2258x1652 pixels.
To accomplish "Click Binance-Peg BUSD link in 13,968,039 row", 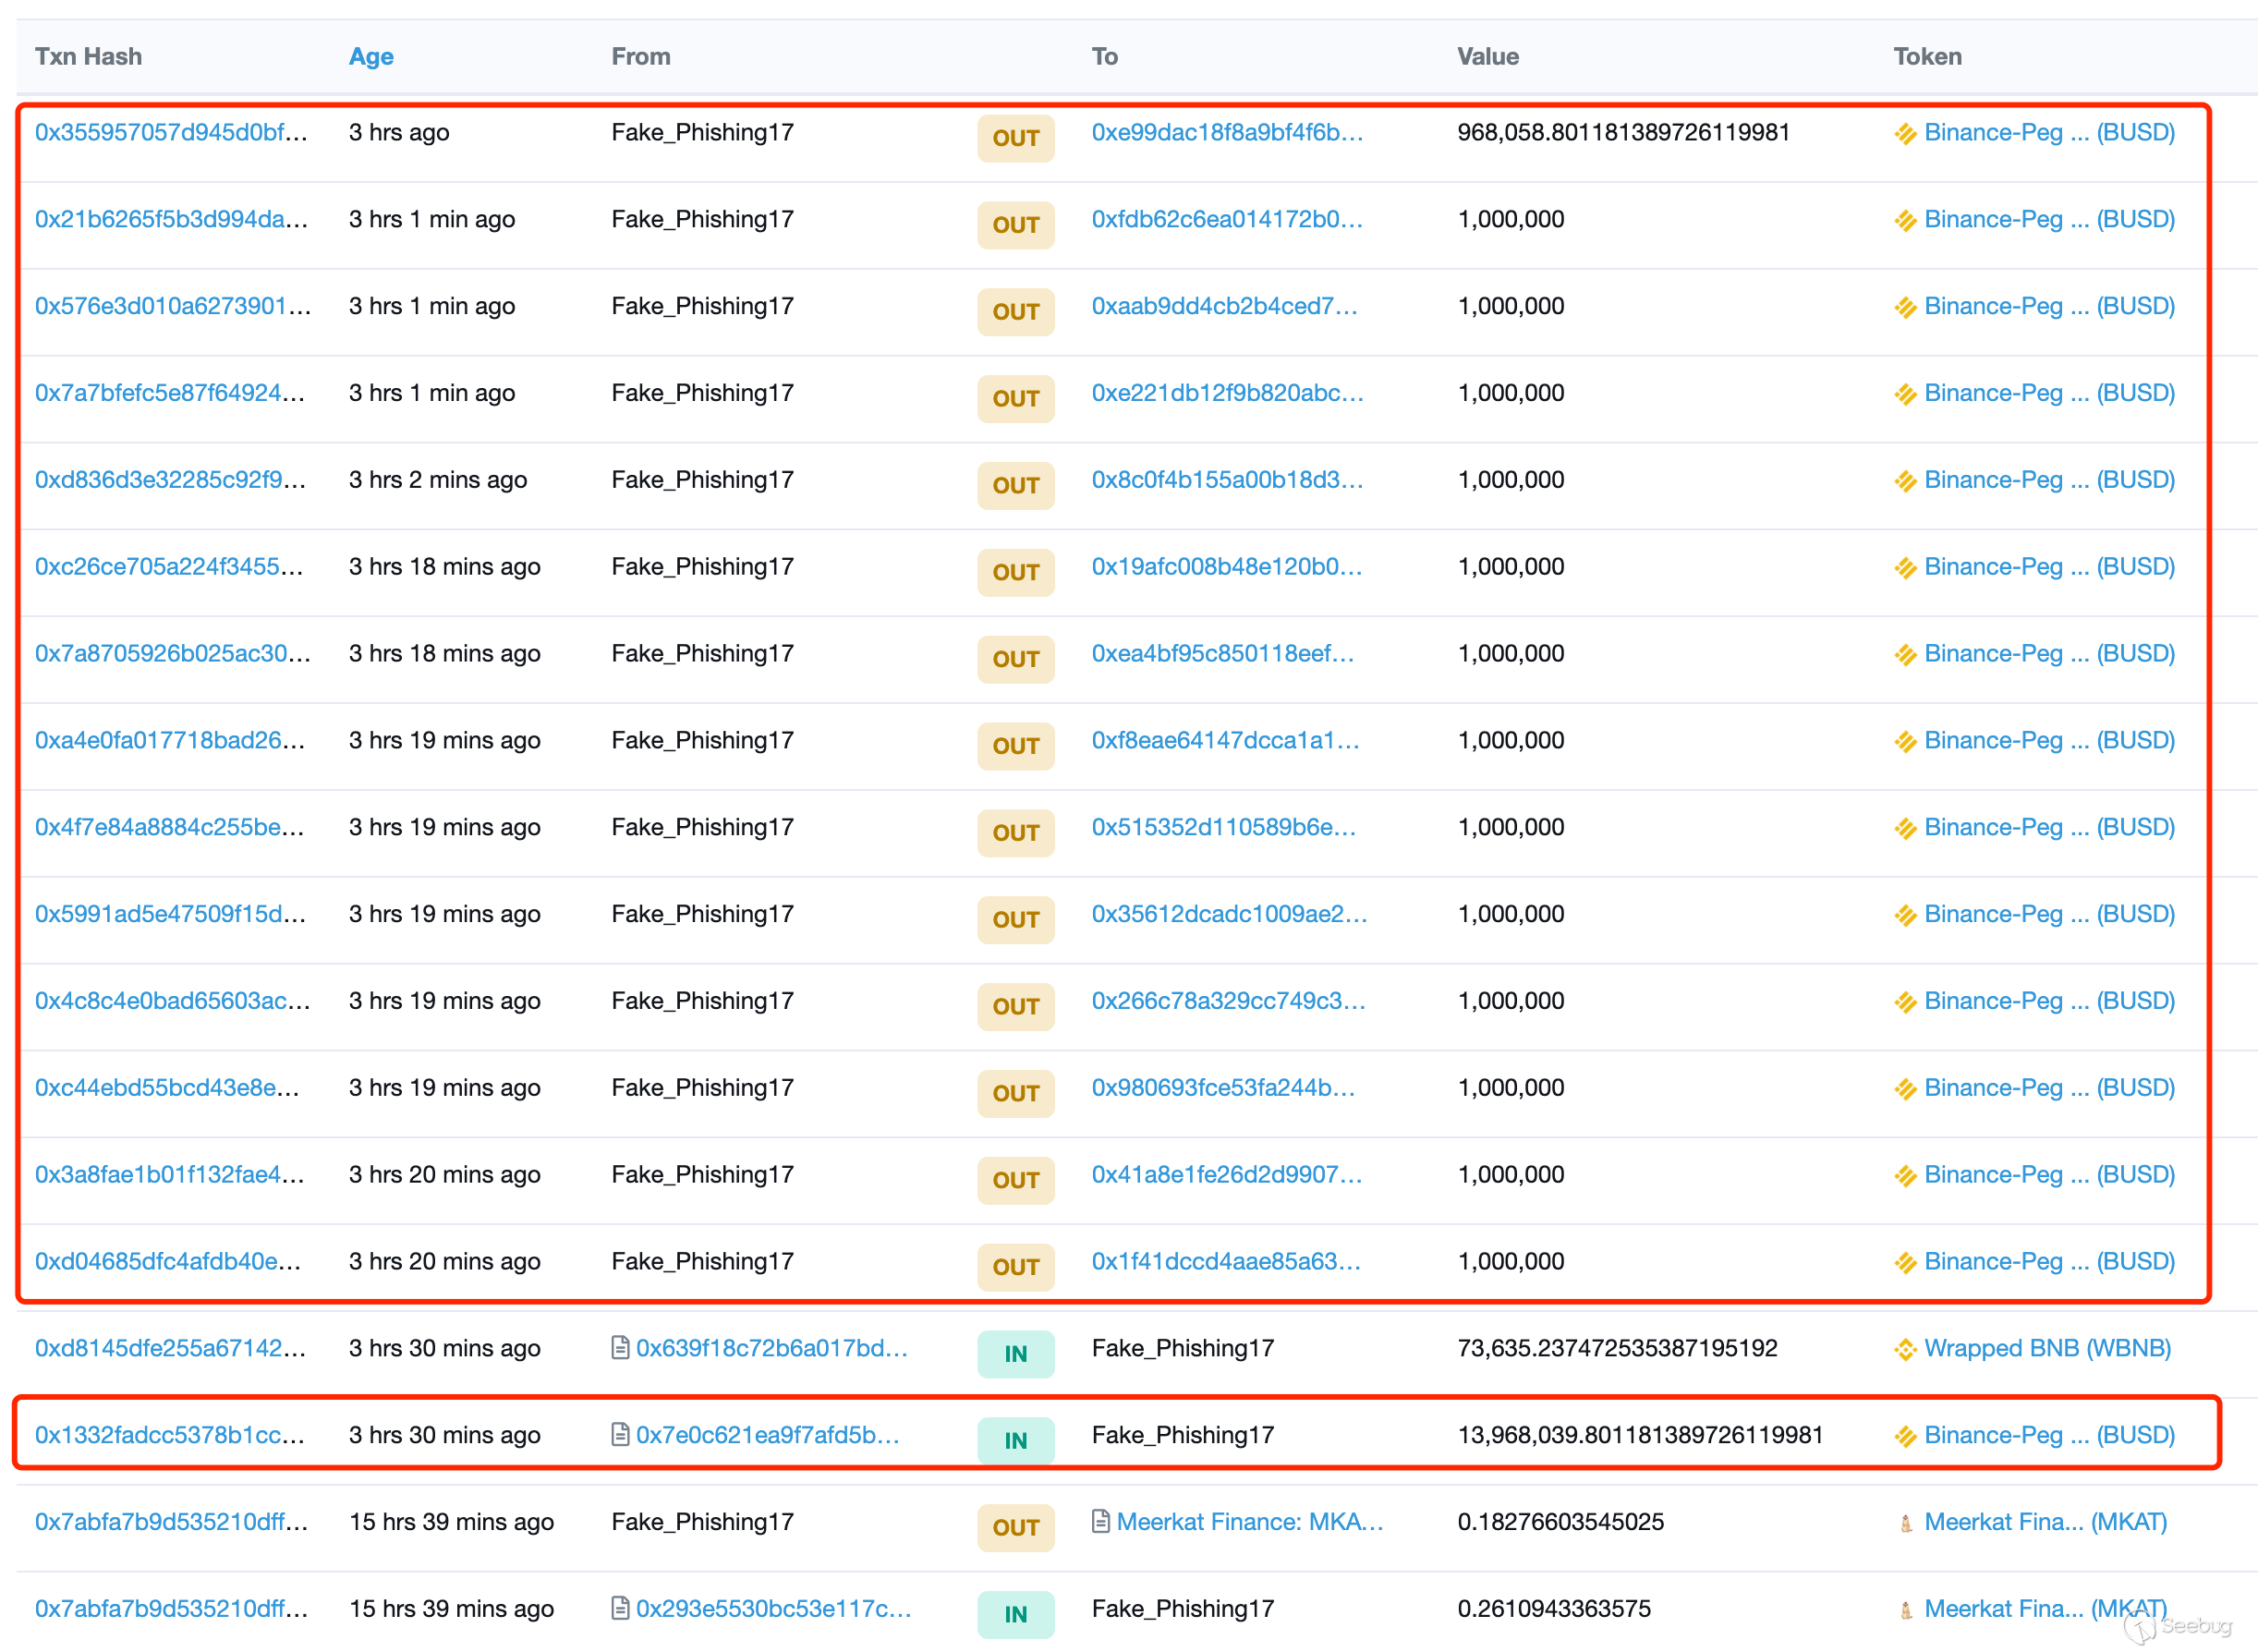I will 2048,1435.
